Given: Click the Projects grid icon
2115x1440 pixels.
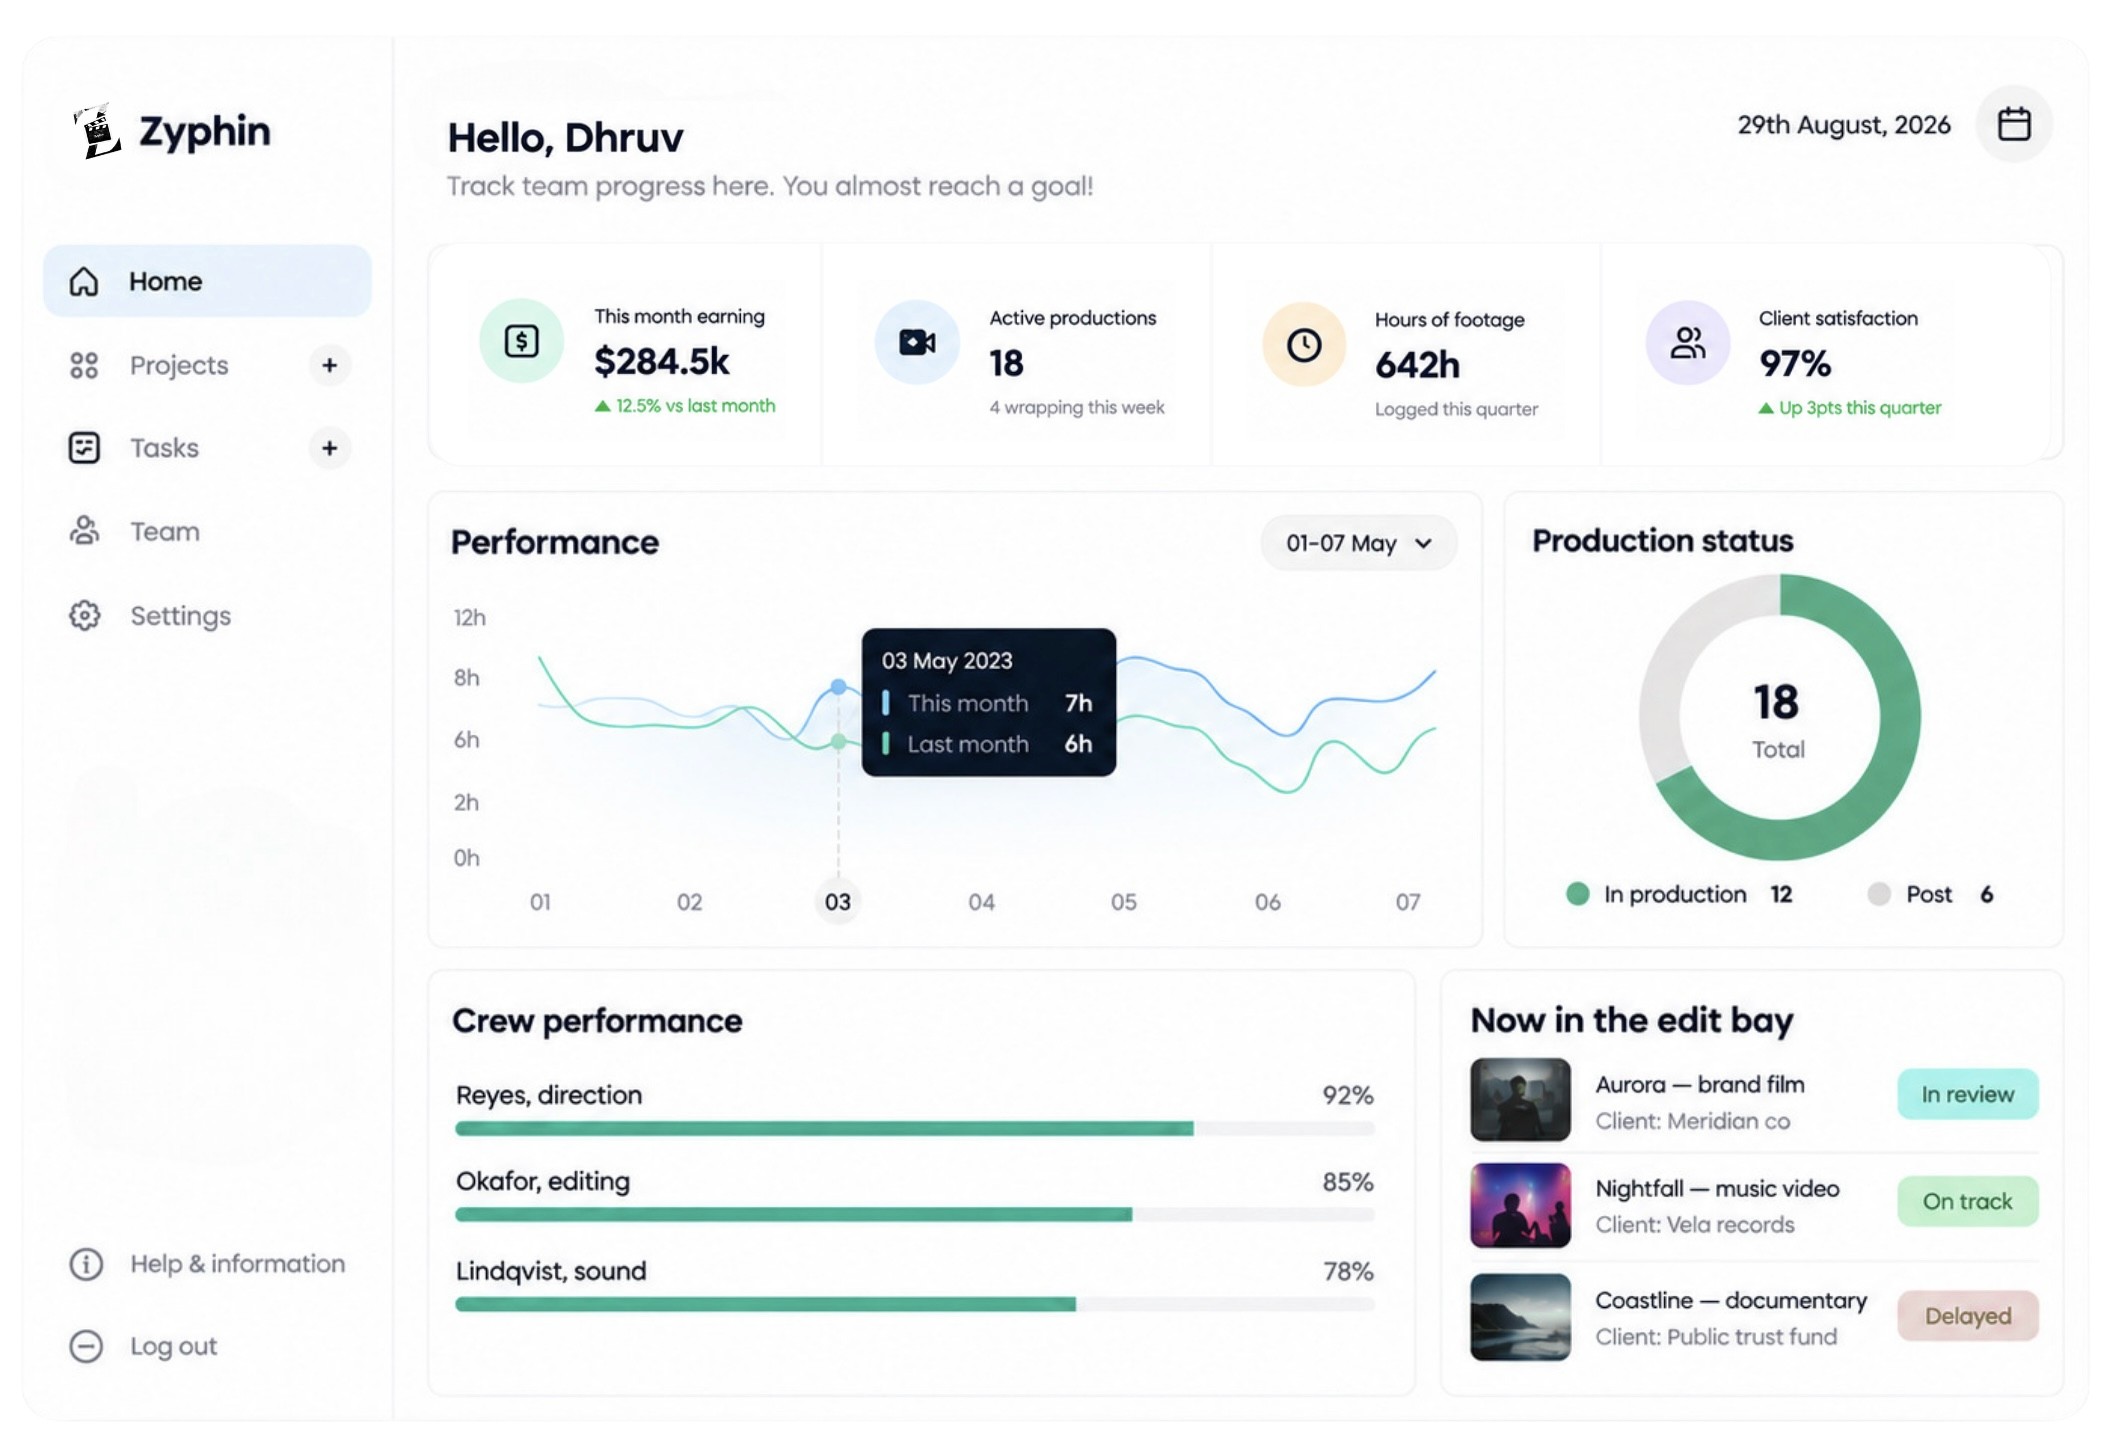Looking at the screenshot, I should click(84, 365).
